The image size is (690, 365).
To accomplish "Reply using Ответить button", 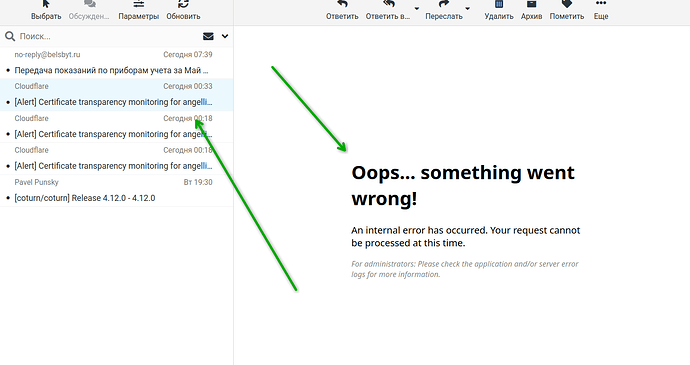I will point(342,10).
